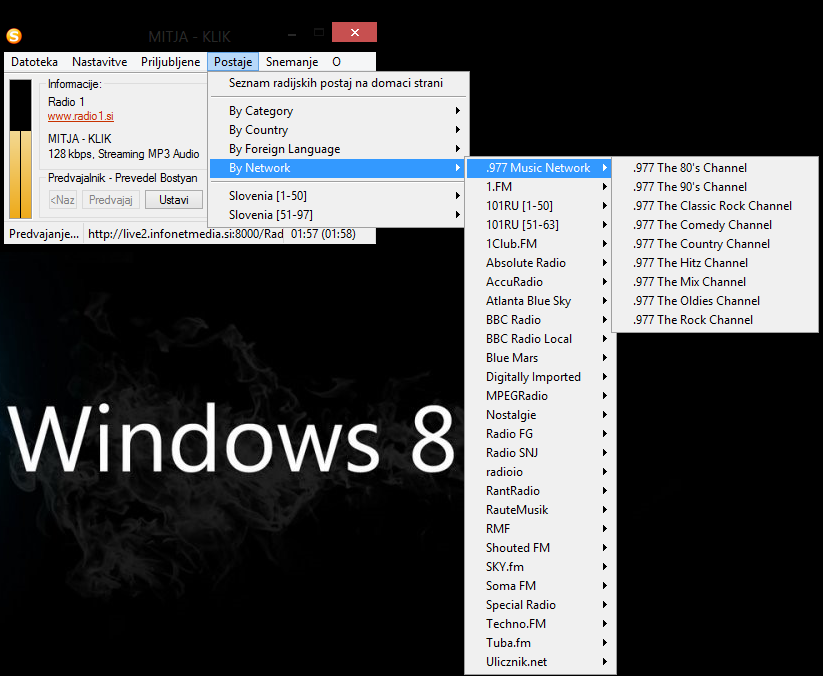Click the Ustavi (stop) button

[x=174, y=200]
